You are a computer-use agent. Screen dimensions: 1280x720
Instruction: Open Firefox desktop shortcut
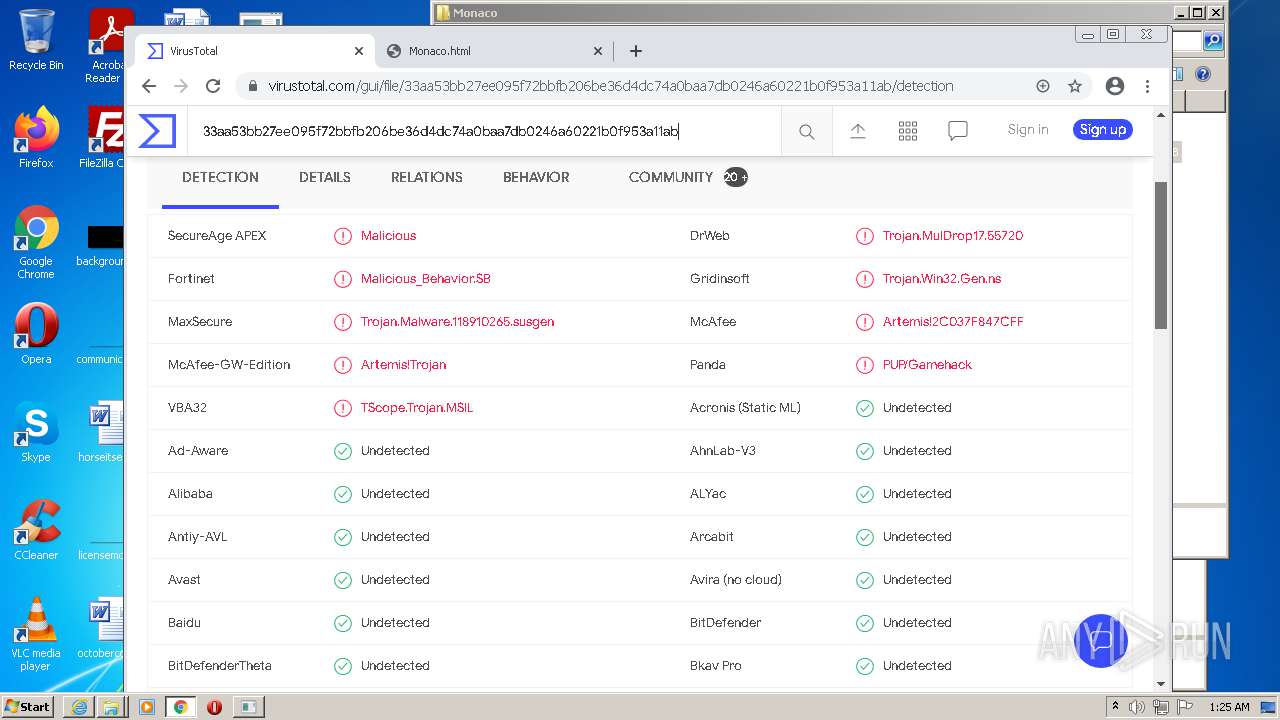(x=36, y=137)
